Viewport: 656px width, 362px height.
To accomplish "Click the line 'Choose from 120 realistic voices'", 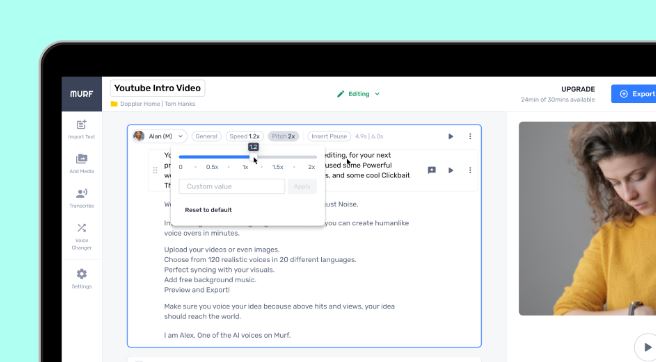I will pos(260,259).
